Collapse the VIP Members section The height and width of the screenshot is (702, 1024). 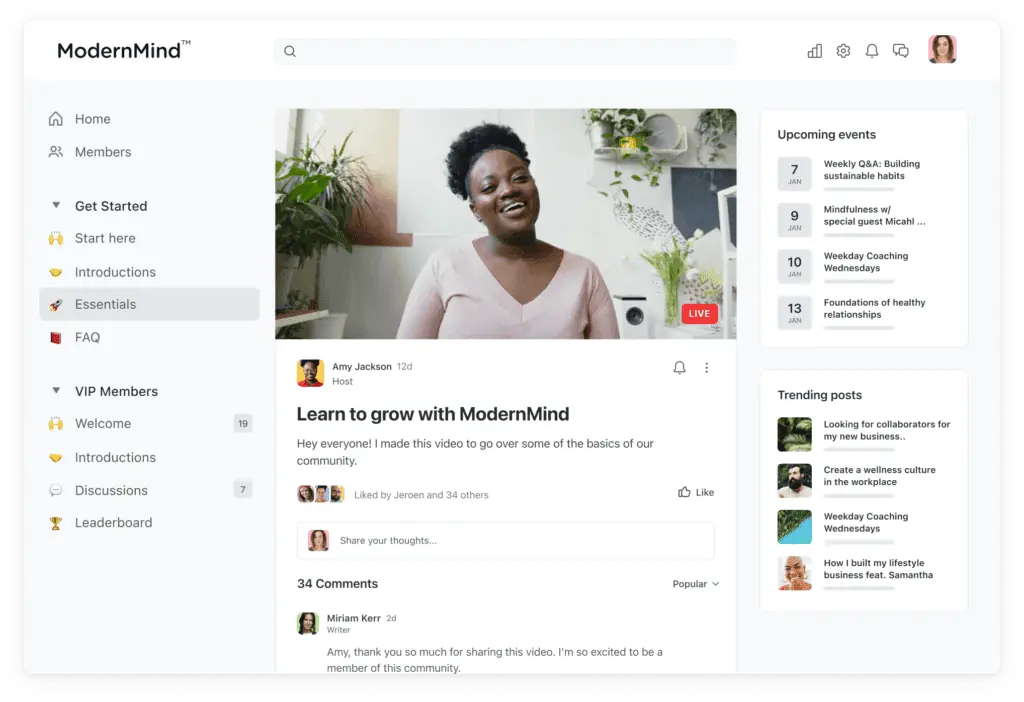coord(56,391)
